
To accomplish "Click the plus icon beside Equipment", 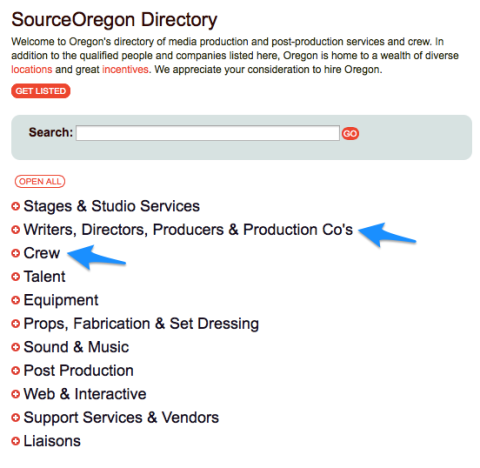I will tap(15, 300).
